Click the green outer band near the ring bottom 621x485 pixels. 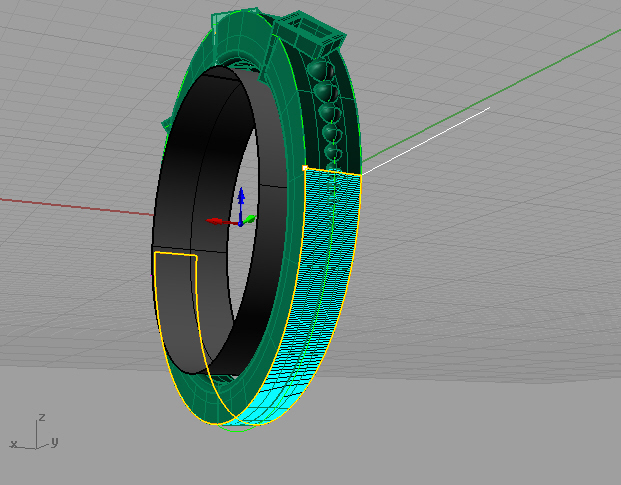(225, 398)
